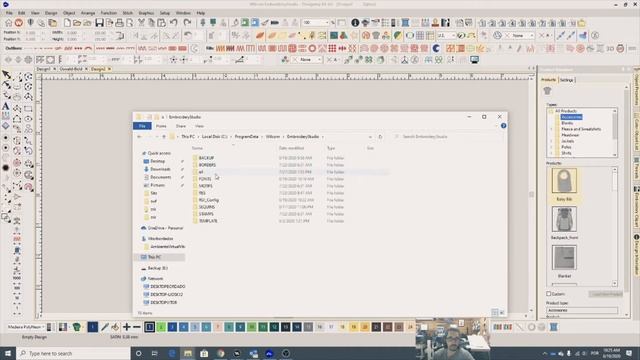Click ProgramData in Explorer breadcrumb

[247, 137]
